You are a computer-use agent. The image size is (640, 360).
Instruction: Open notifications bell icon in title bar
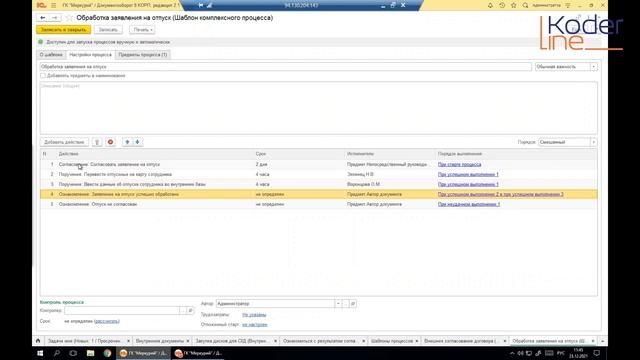point(490,5)
